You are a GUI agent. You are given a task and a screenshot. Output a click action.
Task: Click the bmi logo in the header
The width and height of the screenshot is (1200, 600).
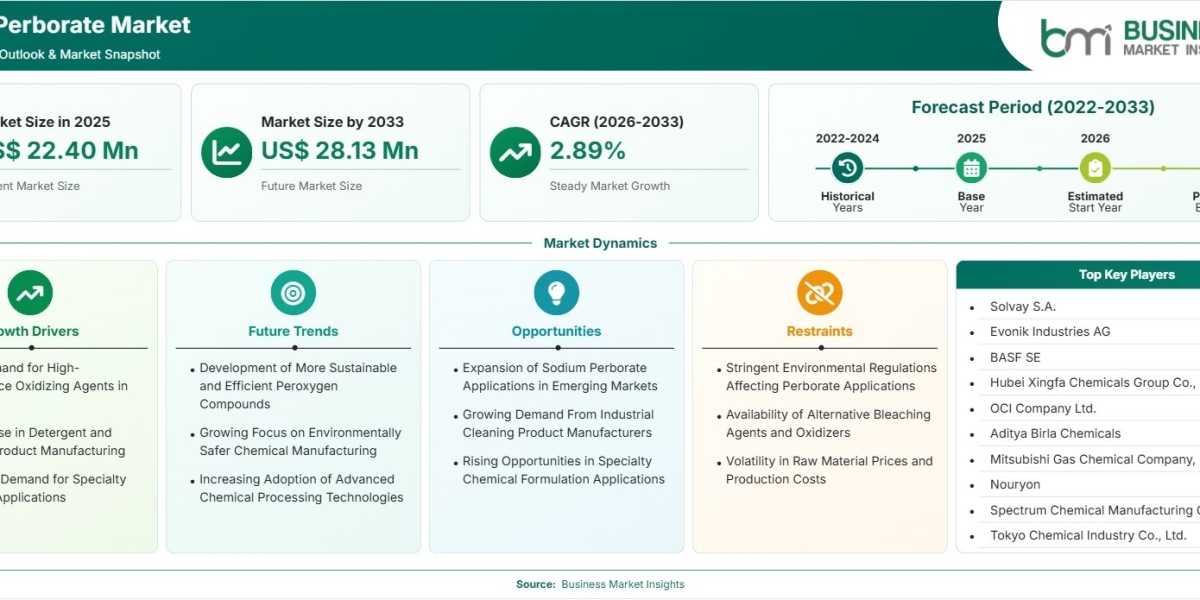1075,38
